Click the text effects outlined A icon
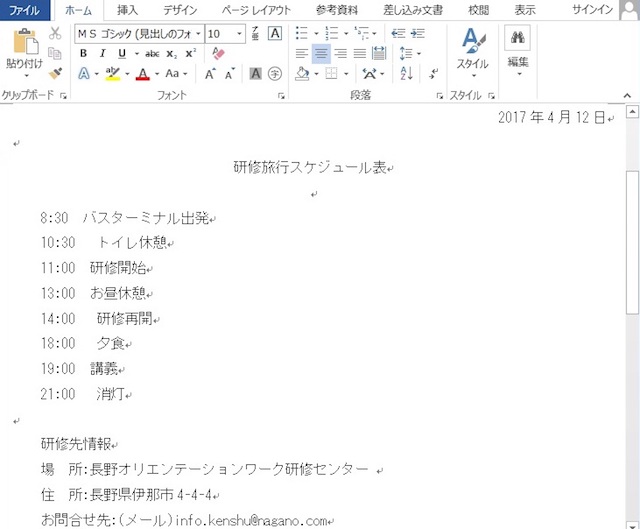The image size is (640, 529). click(x=84, y=73)
